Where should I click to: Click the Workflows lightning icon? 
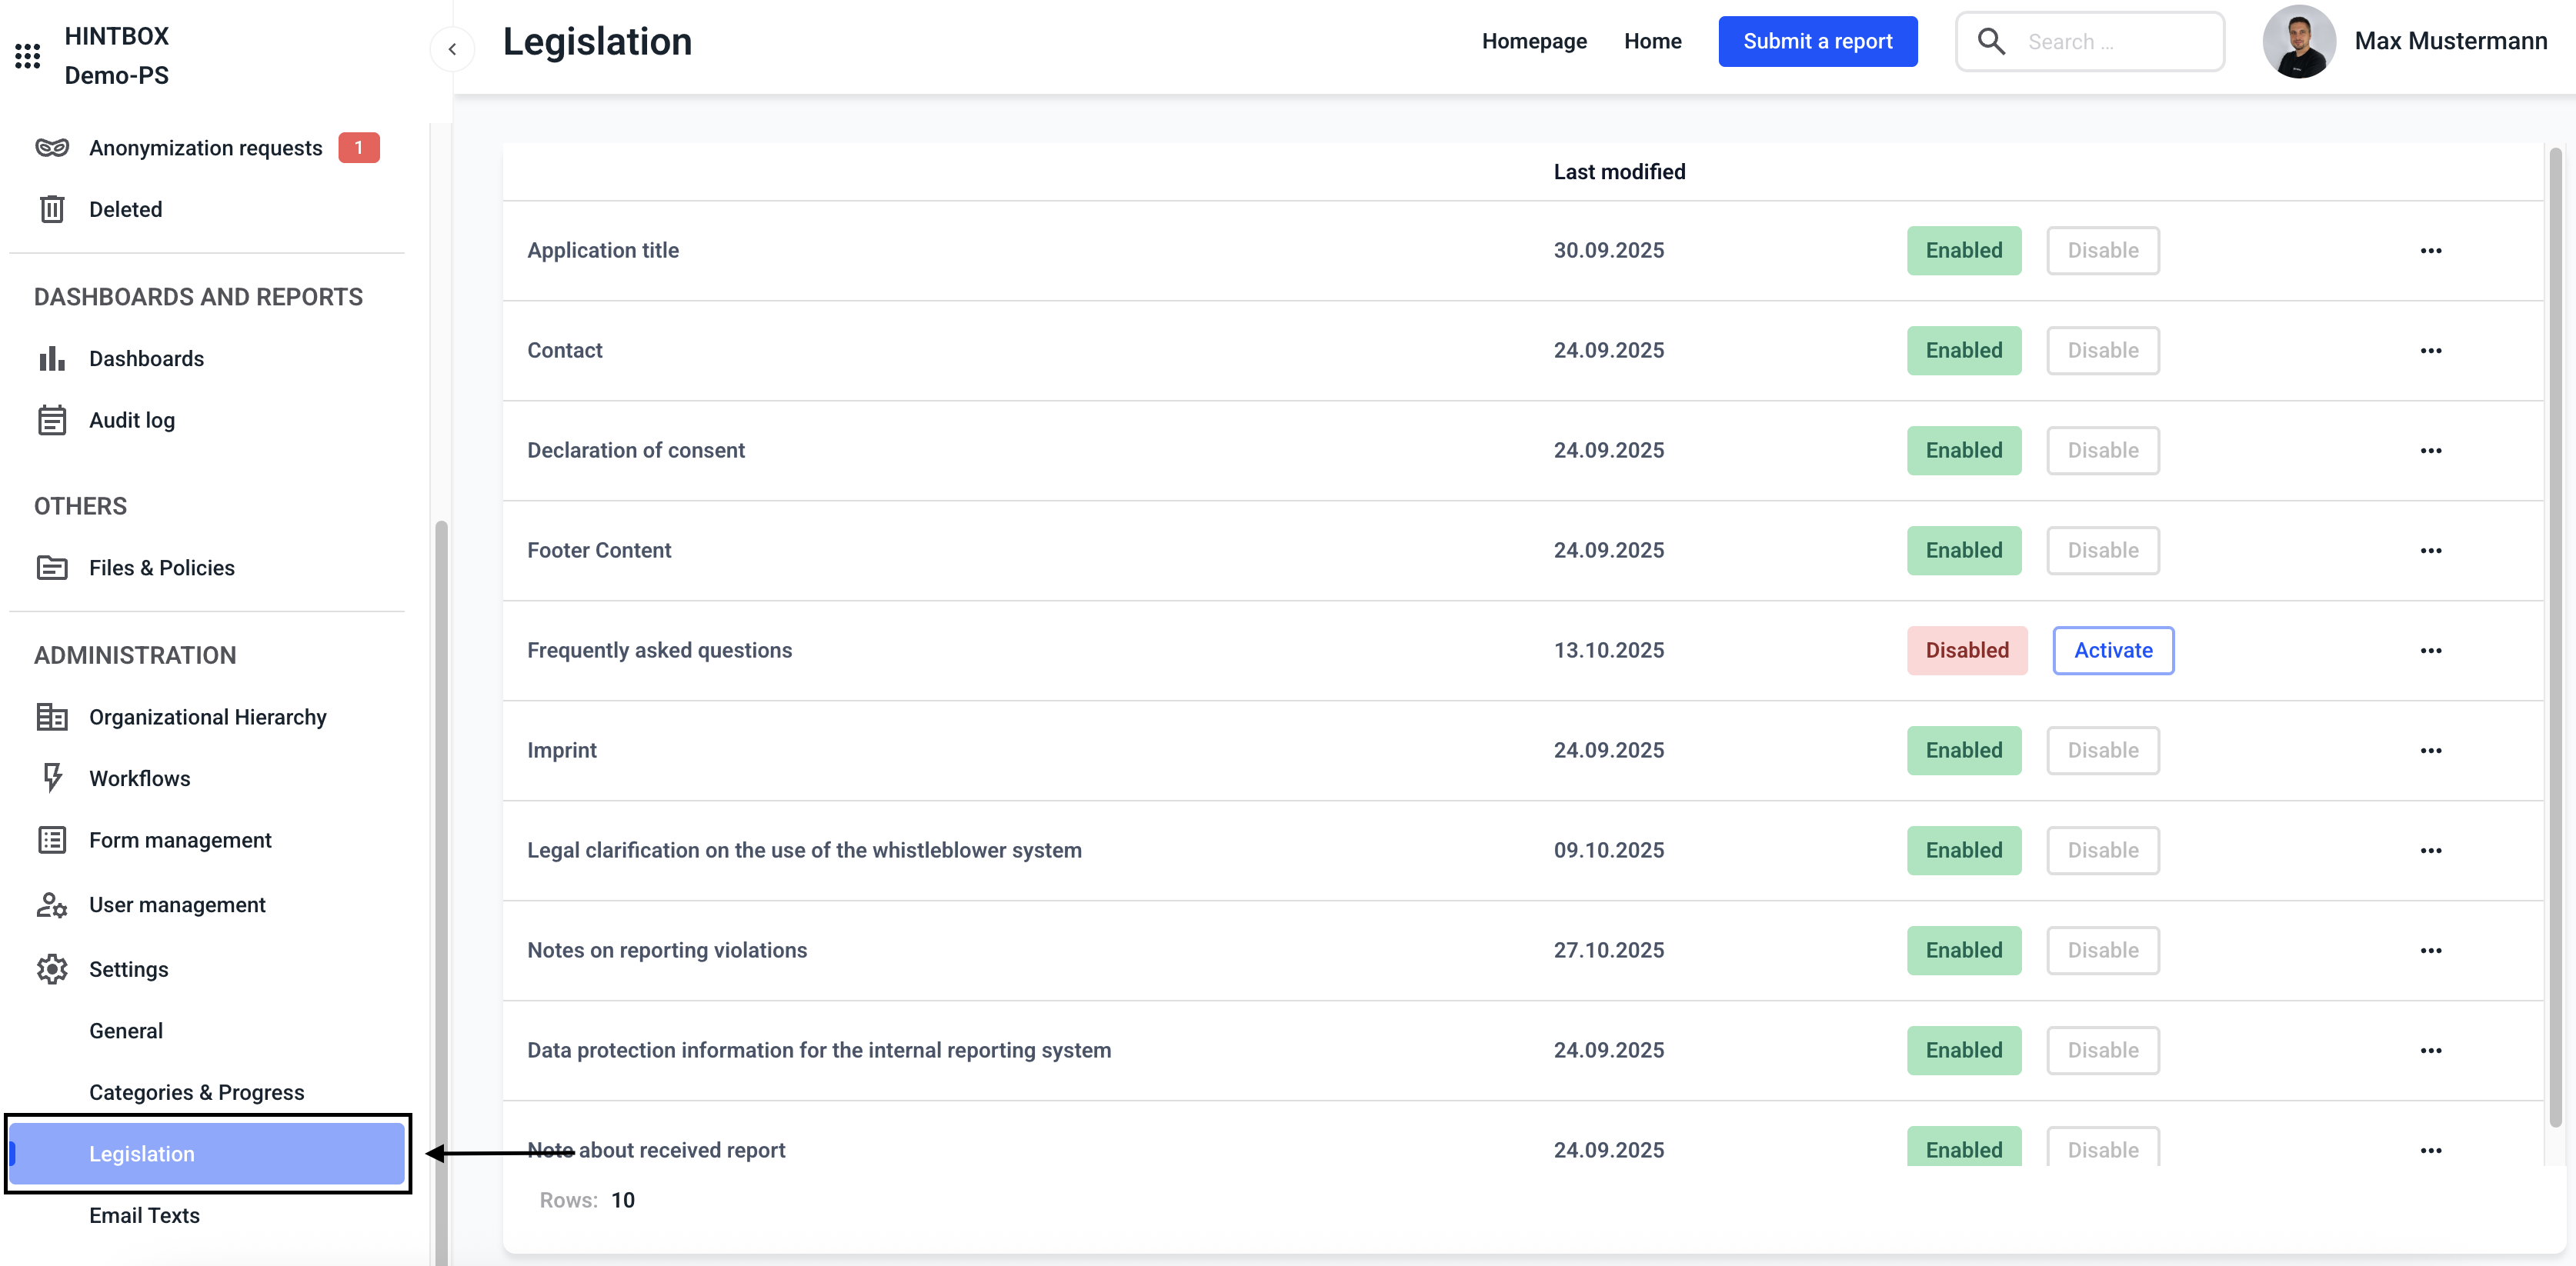click(x=52, y=778)
